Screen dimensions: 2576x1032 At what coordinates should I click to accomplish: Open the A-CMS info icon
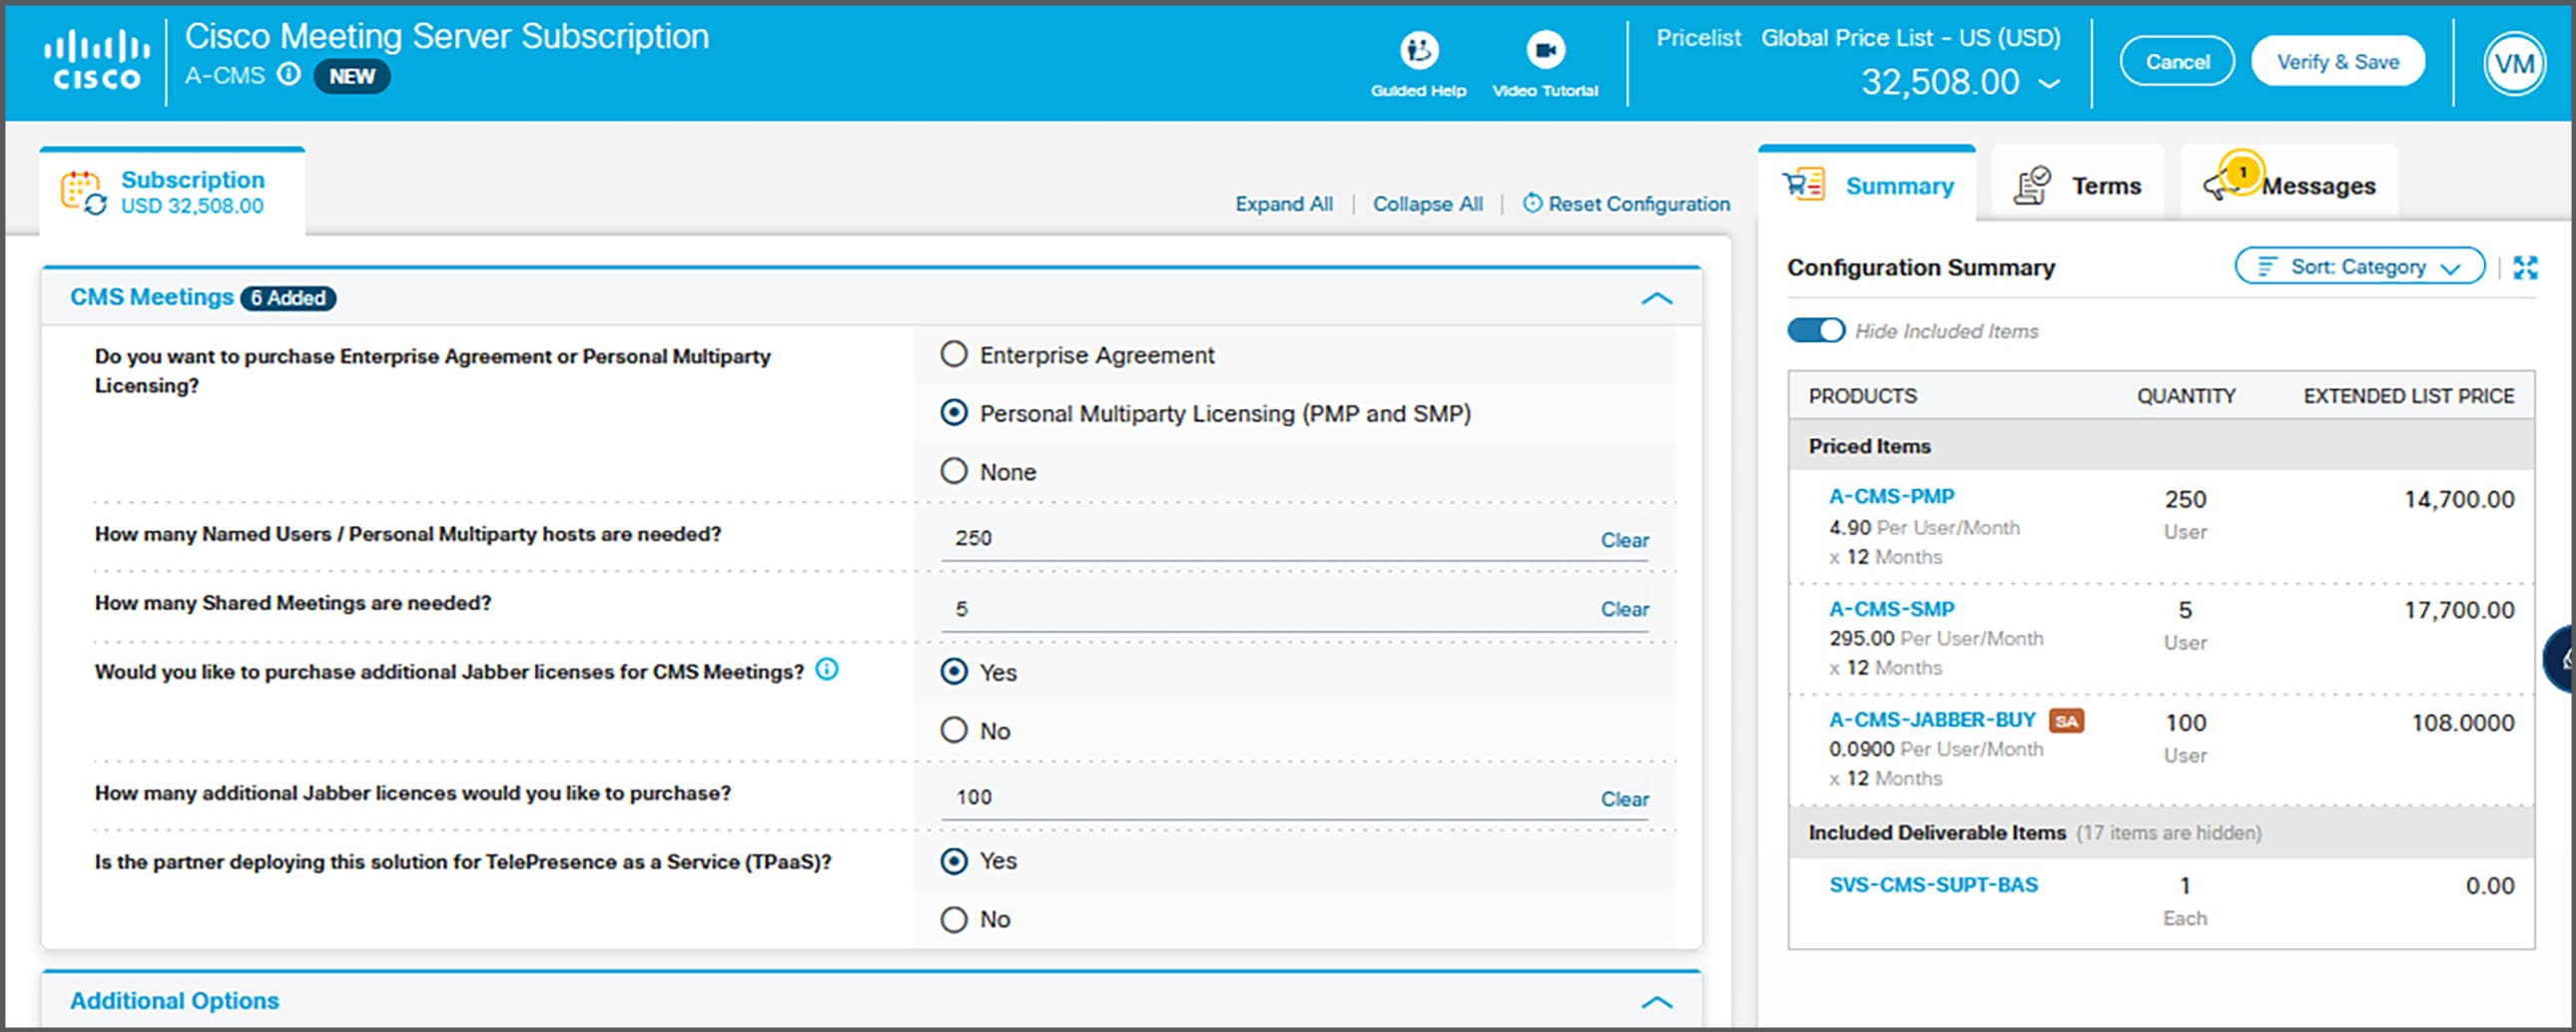289,74
